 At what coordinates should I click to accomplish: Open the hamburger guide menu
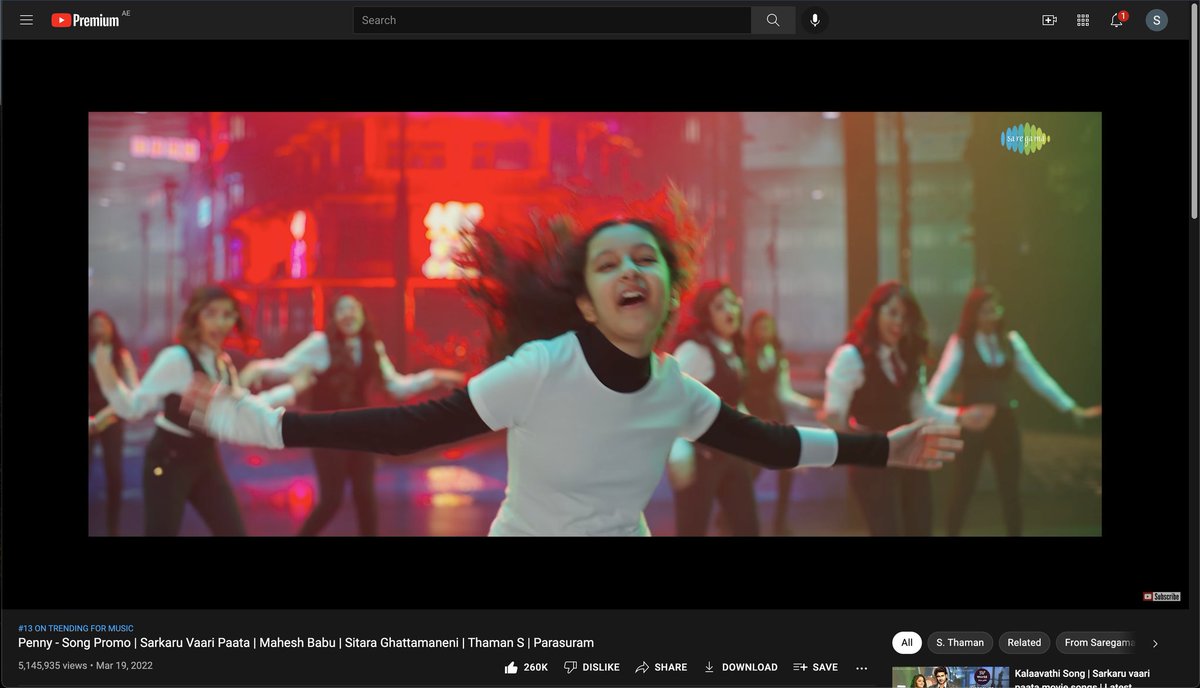coord(27,20)
